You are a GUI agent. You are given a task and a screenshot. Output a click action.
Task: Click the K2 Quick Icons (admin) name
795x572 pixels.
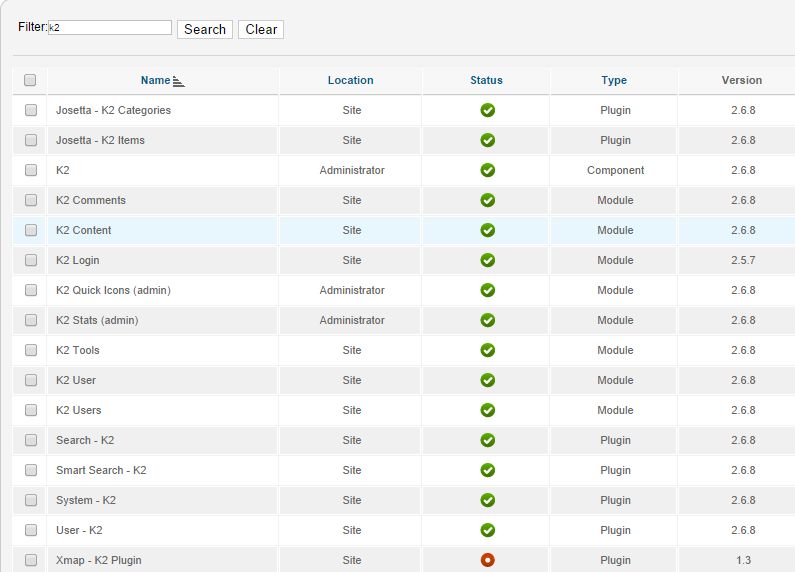tap(113, 290)
